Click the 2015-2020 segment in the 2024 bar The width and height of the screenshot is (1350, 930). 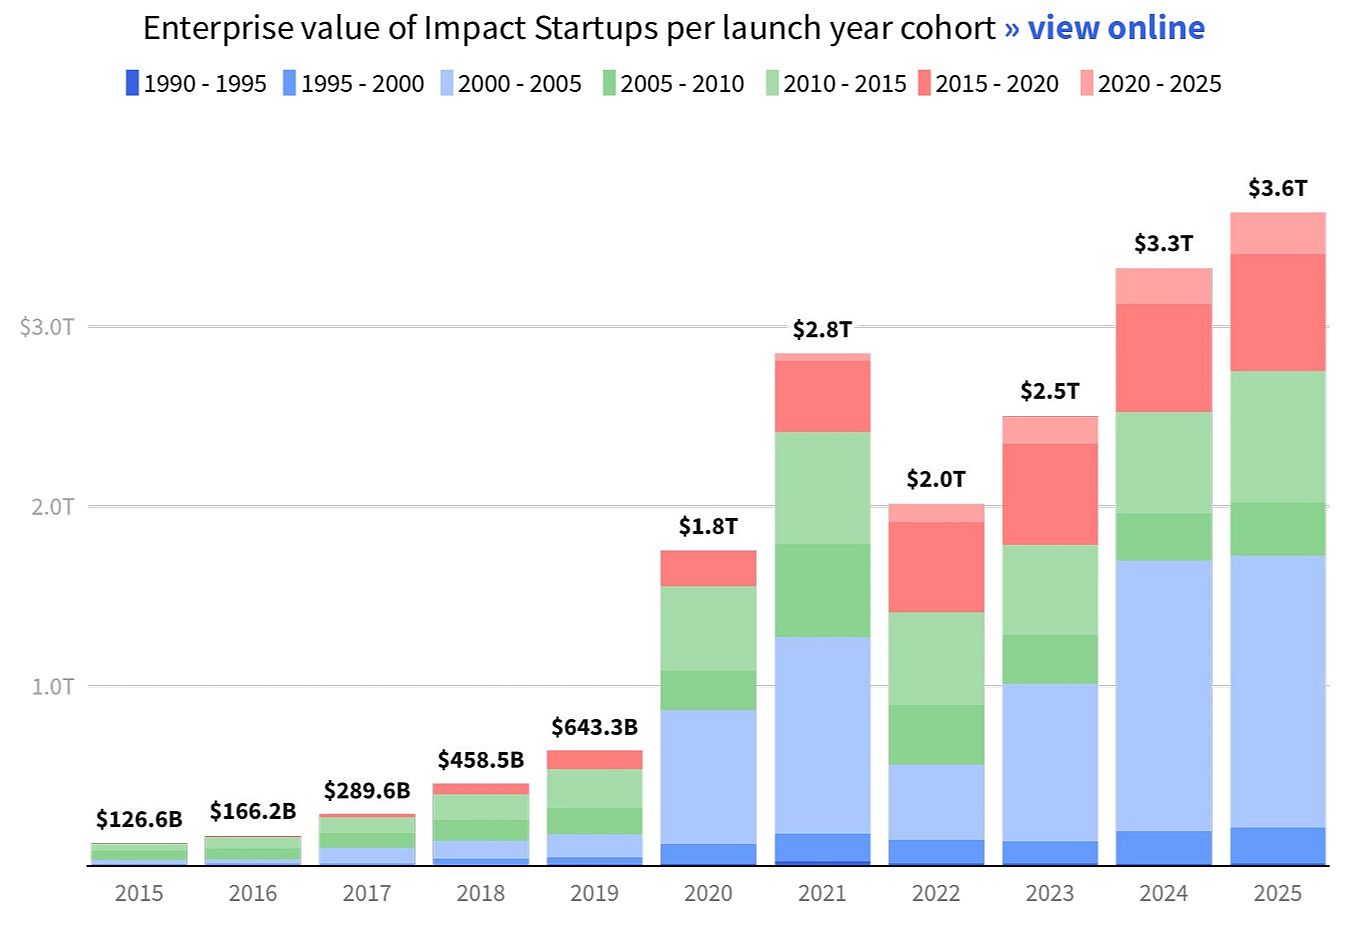(x=1163, y=357)
